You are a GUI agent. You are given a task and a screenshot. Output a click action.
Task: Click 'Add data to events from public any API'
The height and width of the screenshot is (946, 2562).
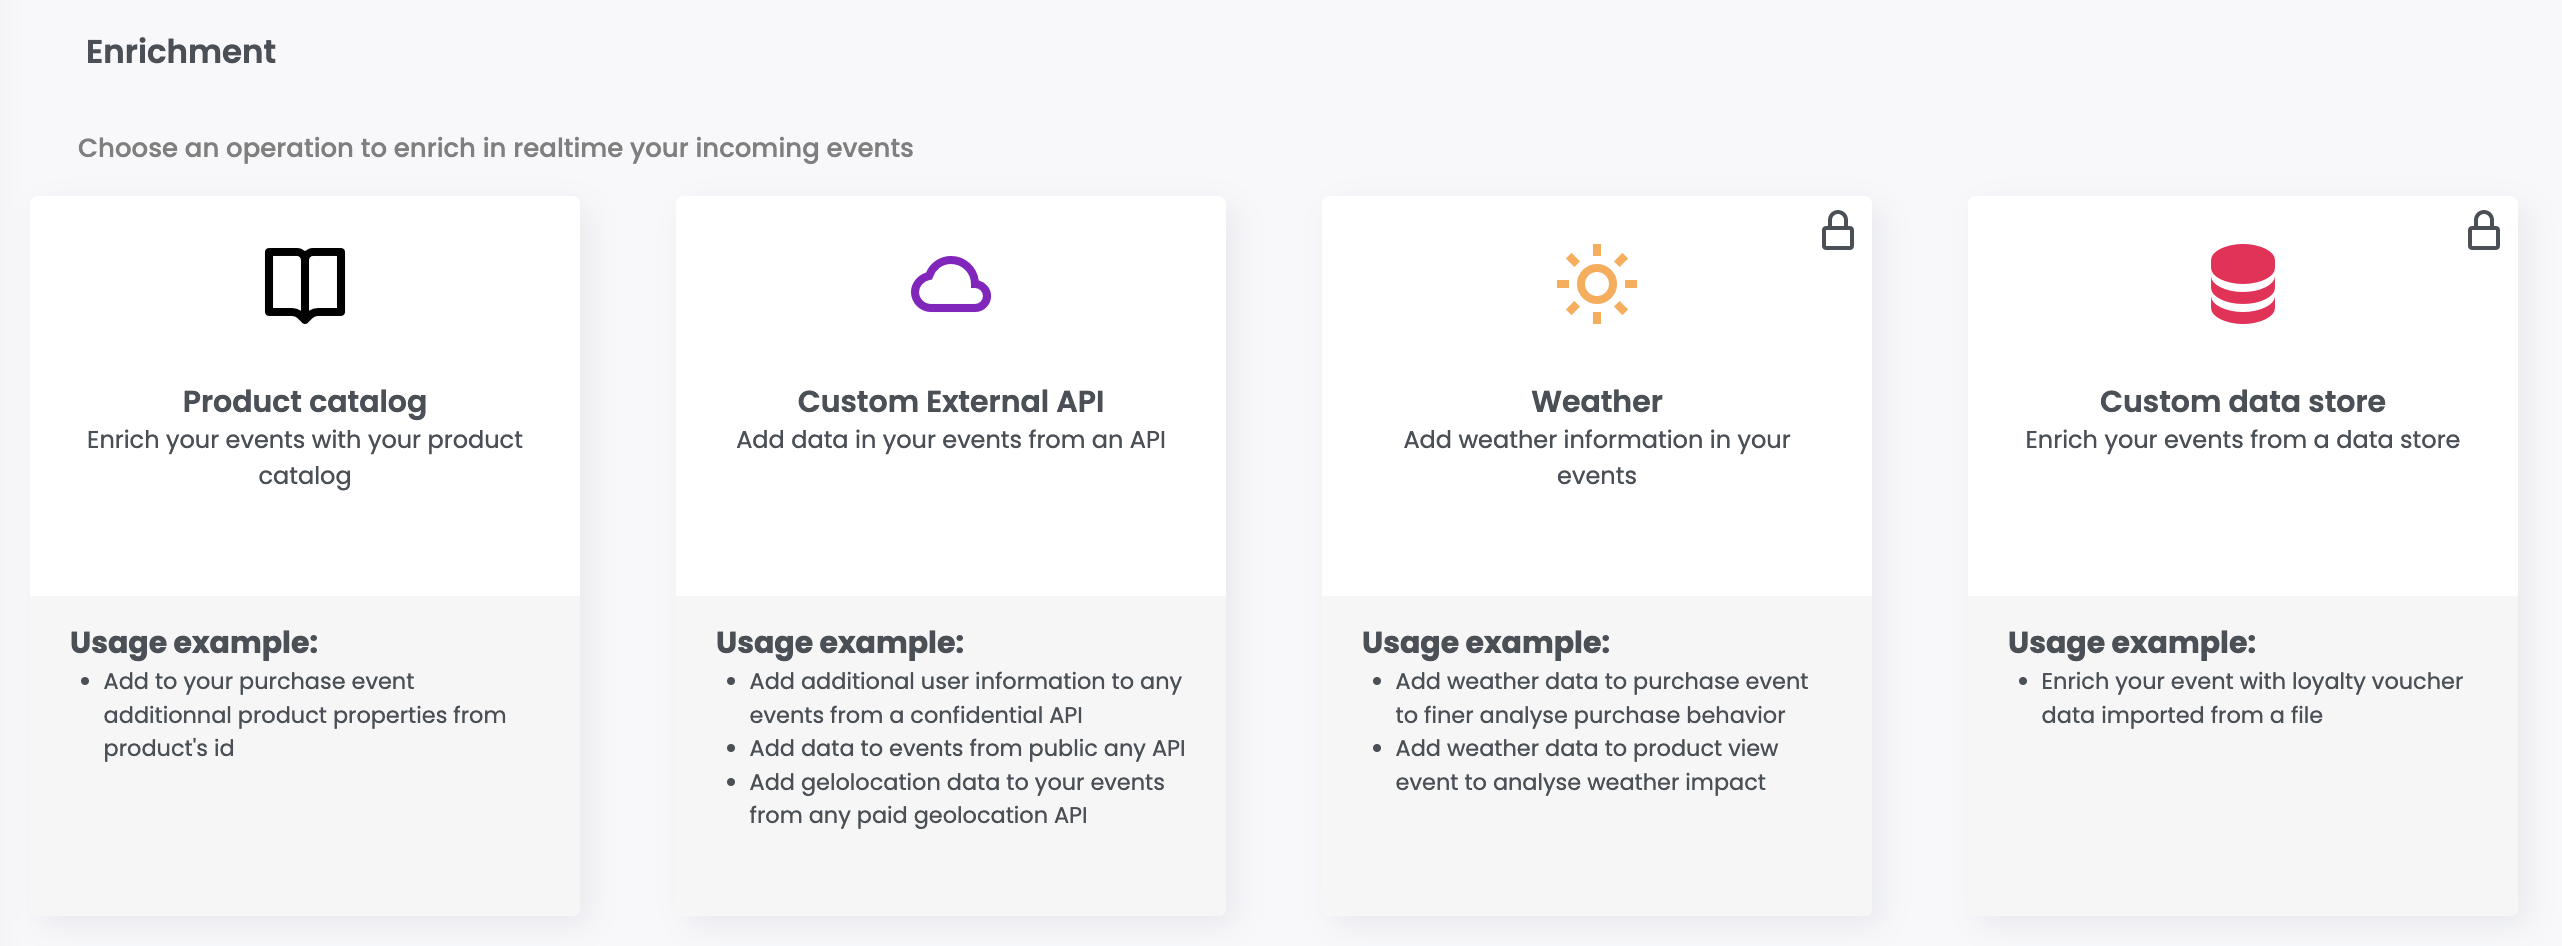click(967, 748)
